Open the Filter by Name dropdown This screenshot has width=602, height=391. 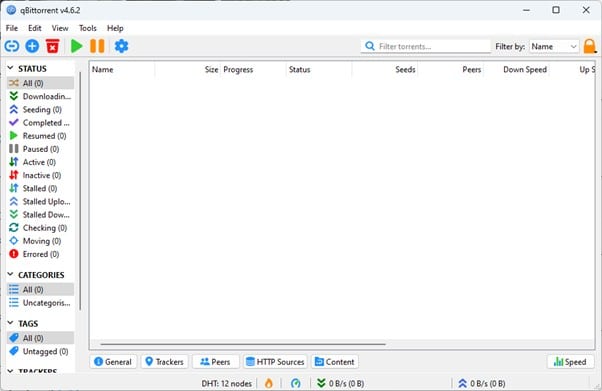(x=554, y=46)
